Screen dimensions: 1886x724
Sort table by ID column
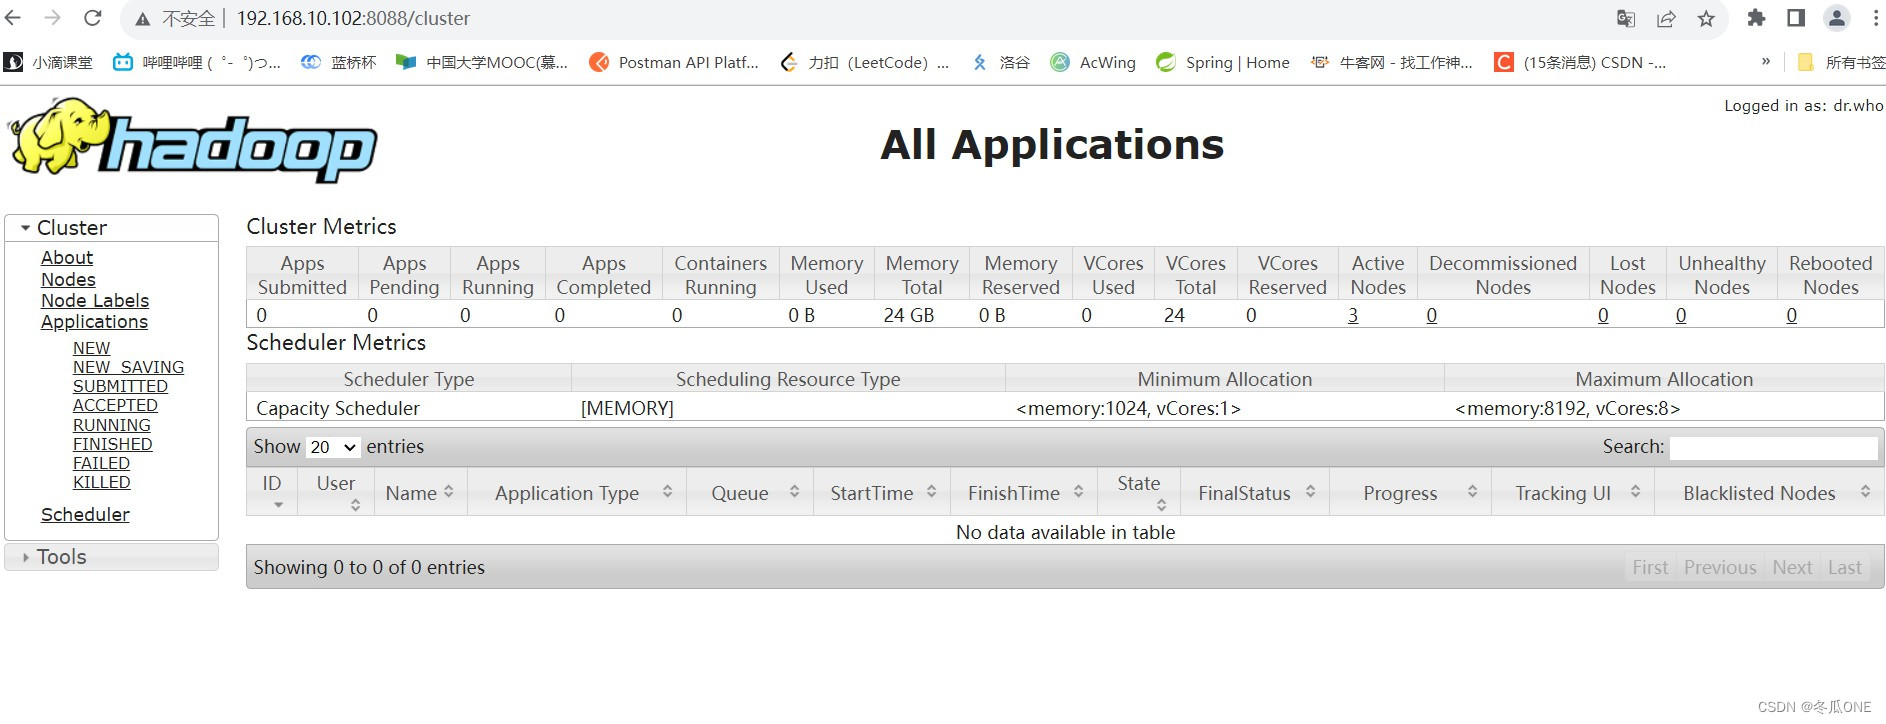coord(273,492)
